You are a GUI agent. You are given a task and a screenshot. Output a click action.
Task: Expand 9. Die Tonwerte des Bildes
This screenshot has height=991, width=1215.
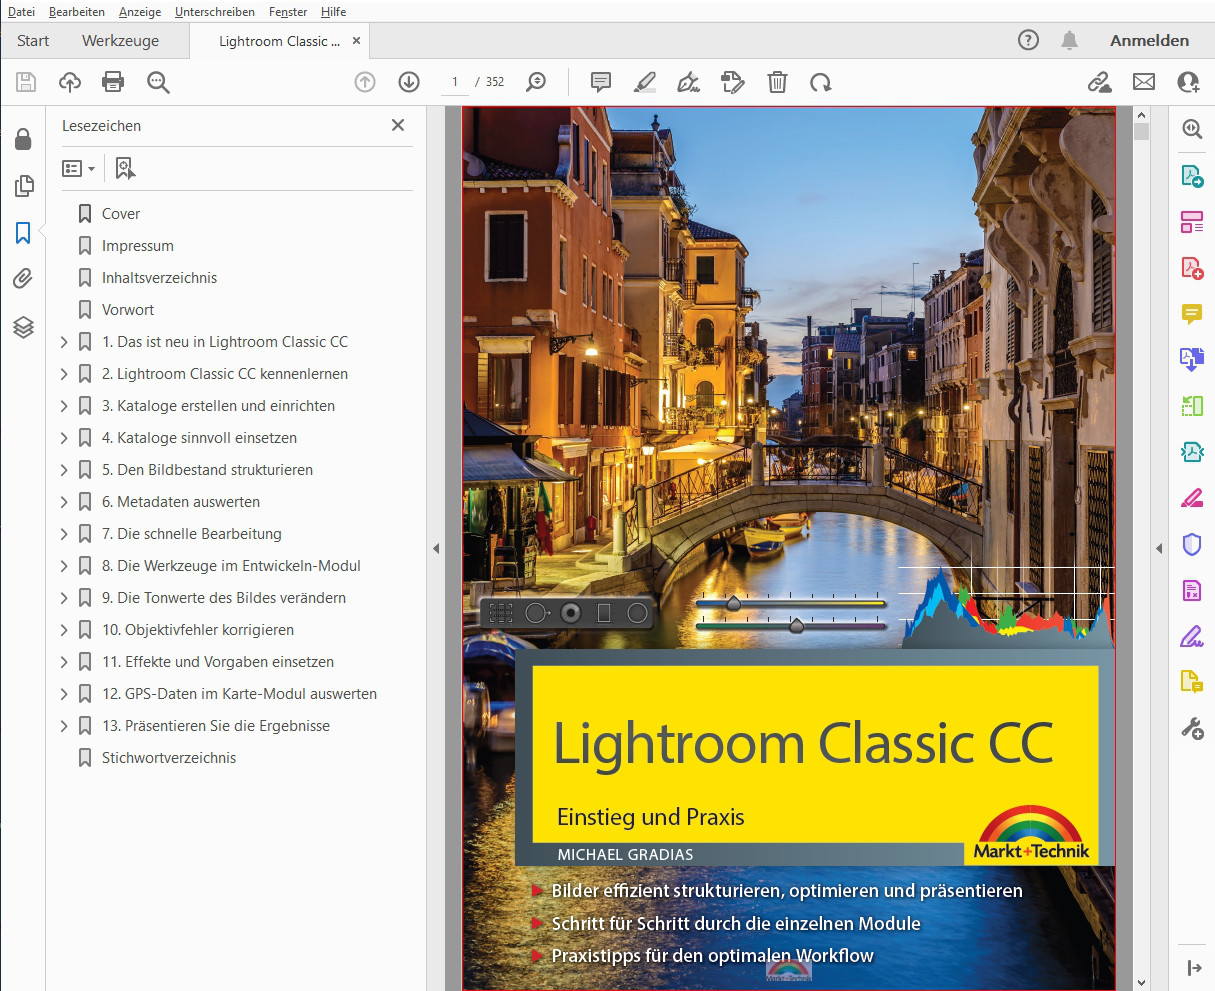click(64, 598)
